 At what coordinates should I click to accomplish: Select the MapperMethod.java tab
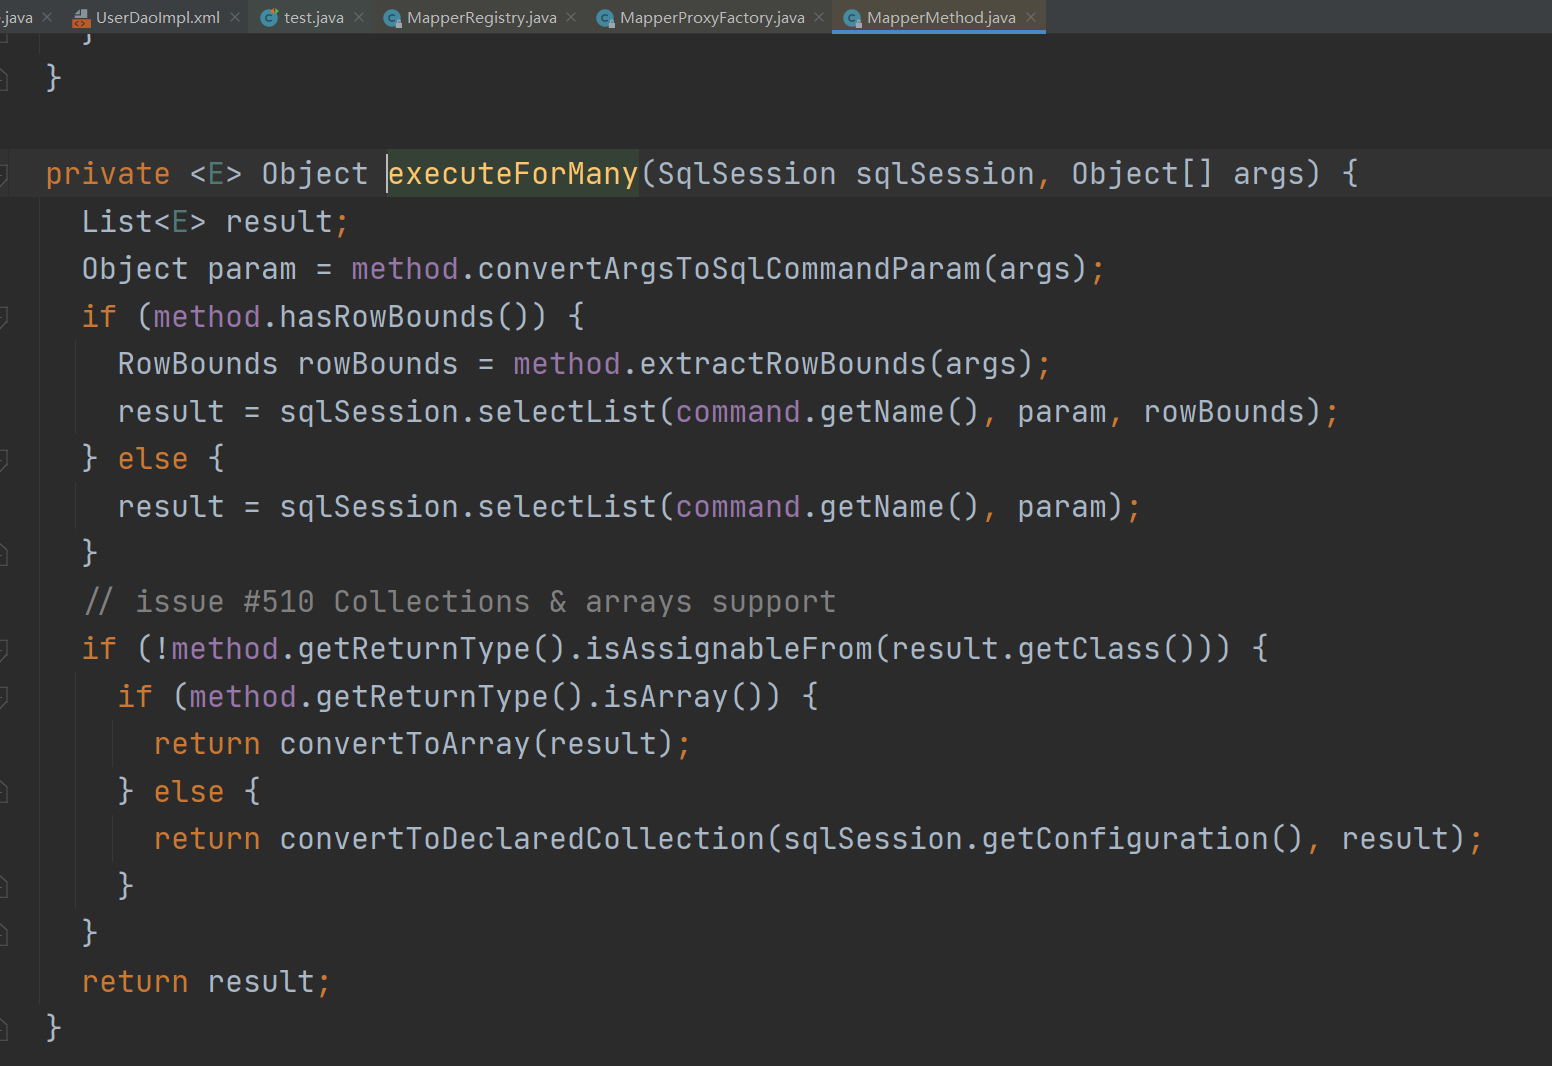coord(941,17)
